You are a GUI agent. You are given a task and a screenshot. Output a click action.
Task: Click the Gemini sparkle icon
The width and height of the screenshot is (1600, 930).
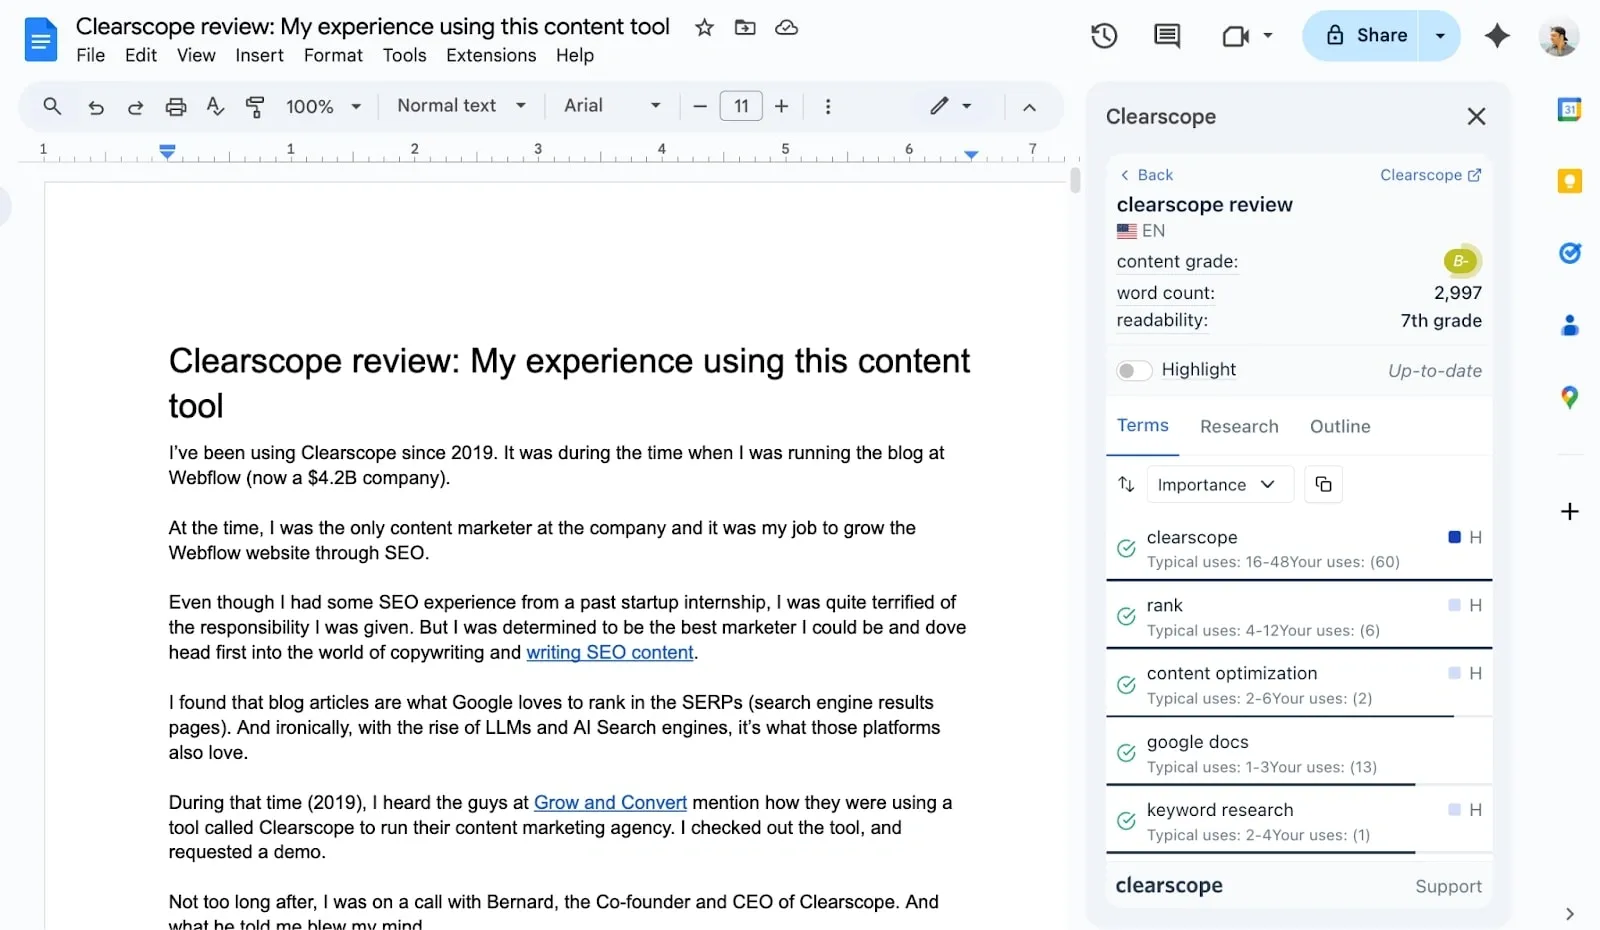tap(1496, 36)
